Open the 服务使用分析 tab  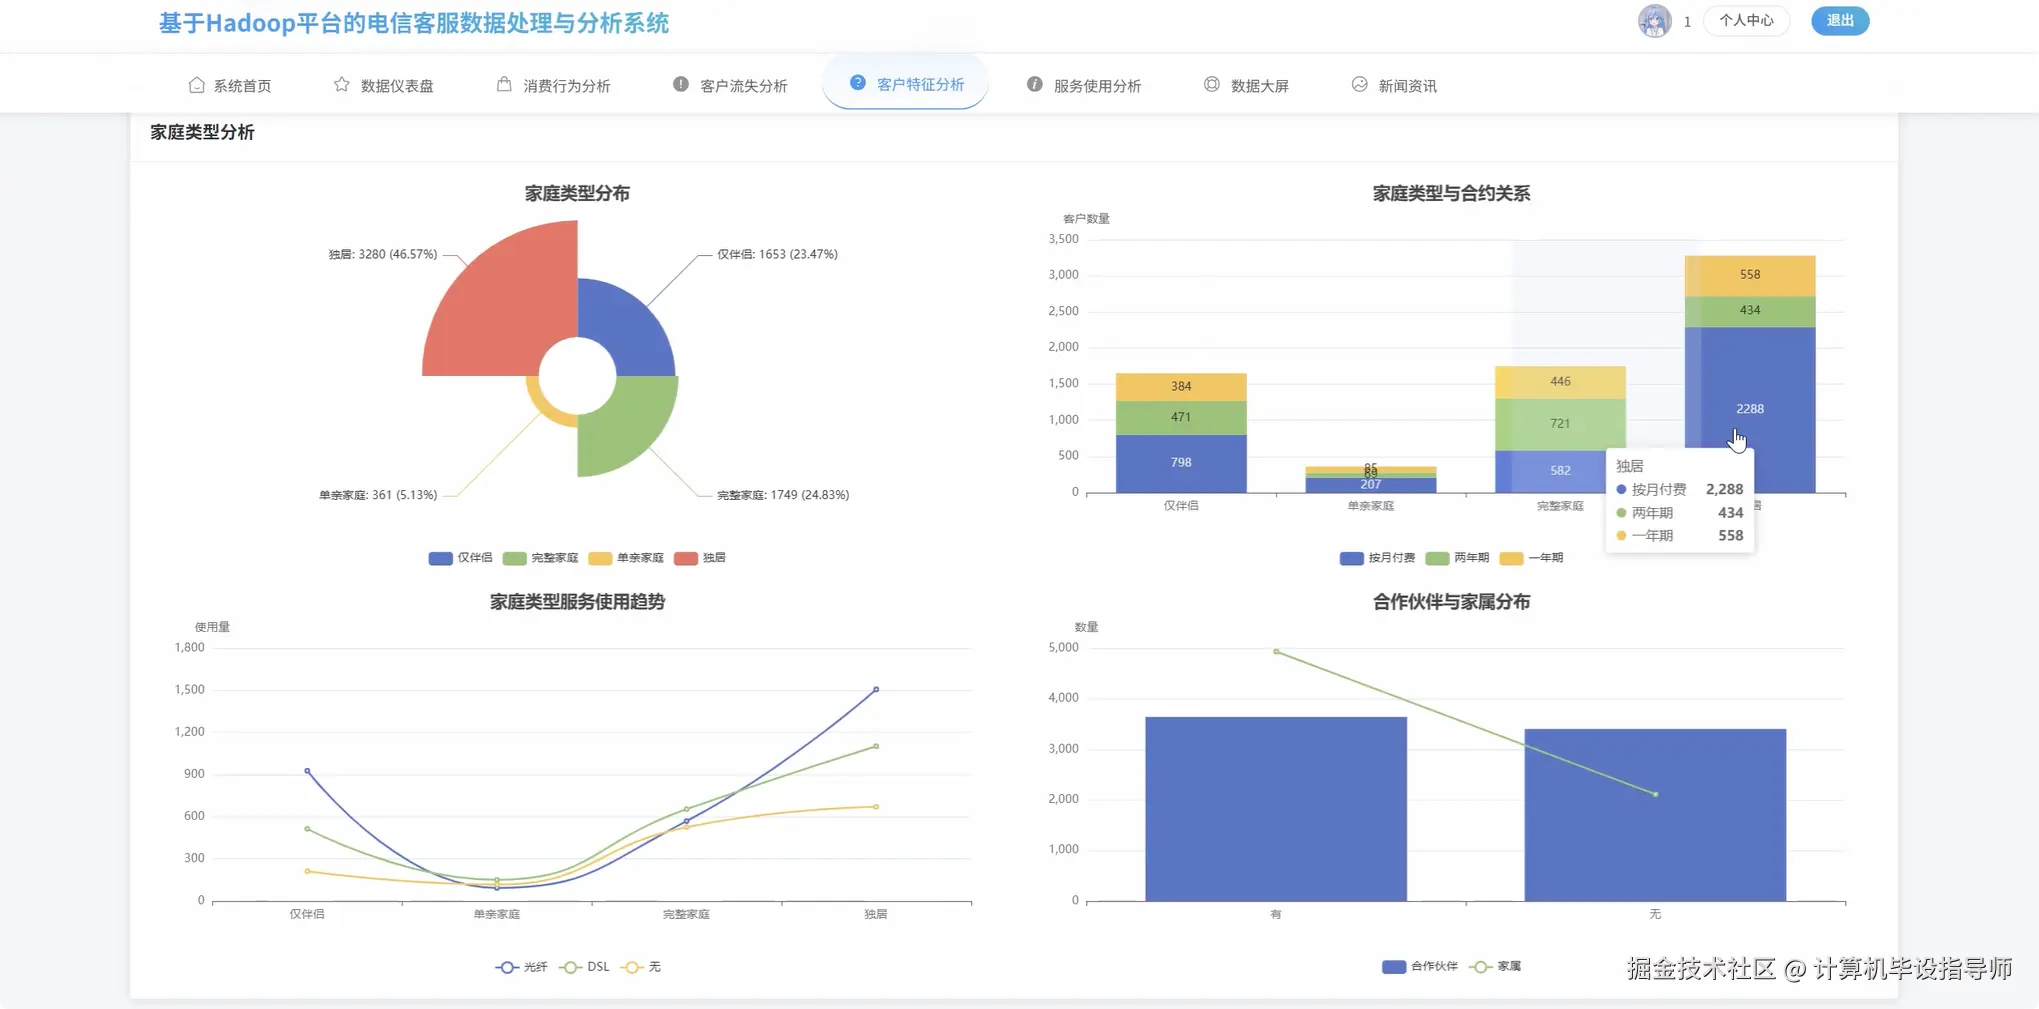pyautogui.click(x=1085, y=85)
